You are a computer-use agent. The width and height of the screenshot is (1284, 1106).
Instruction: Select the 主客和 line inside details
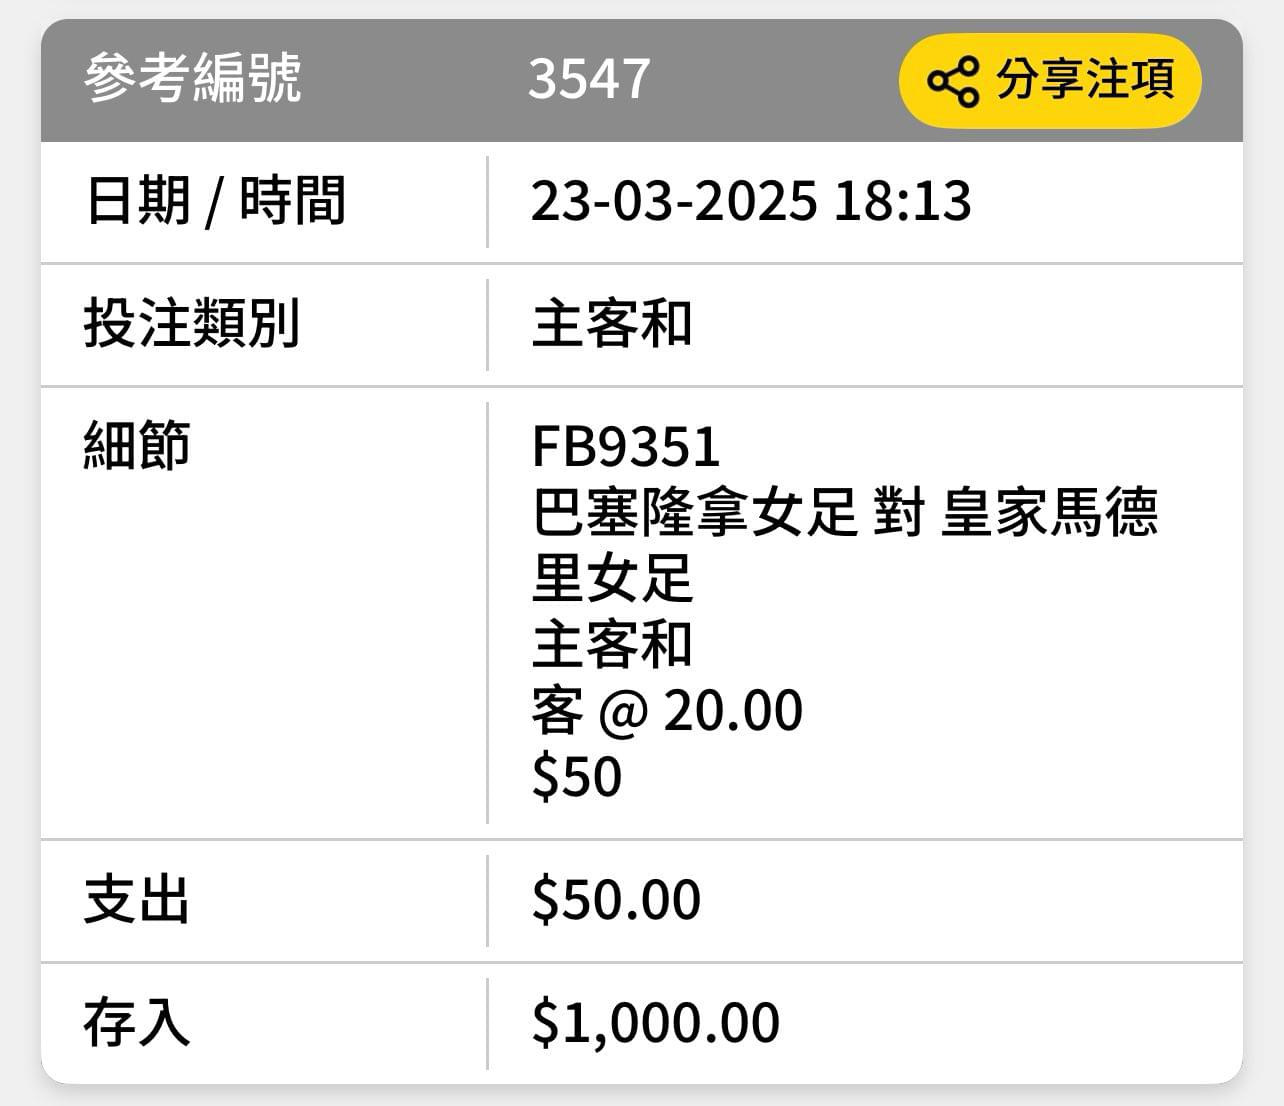pos(612,644)
